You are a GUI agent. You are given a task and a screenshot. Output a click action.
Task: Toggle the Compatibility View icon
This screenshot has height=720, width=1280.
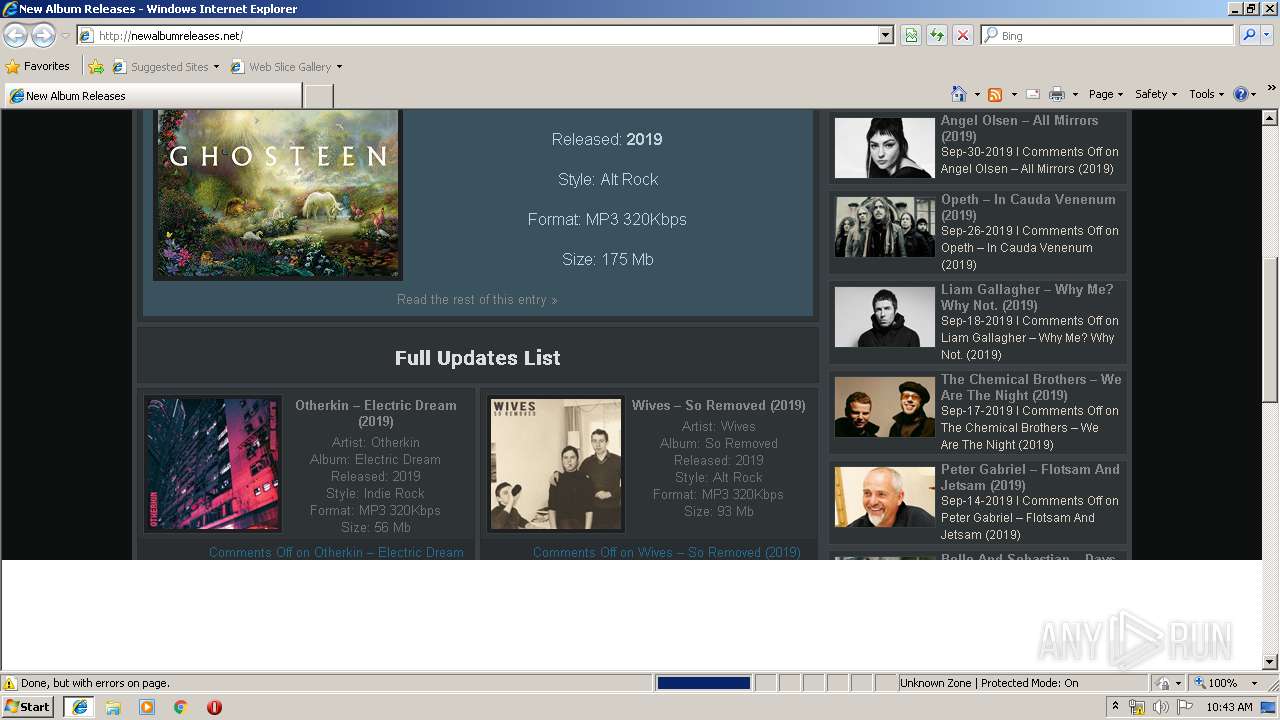(x=911, y=35)
